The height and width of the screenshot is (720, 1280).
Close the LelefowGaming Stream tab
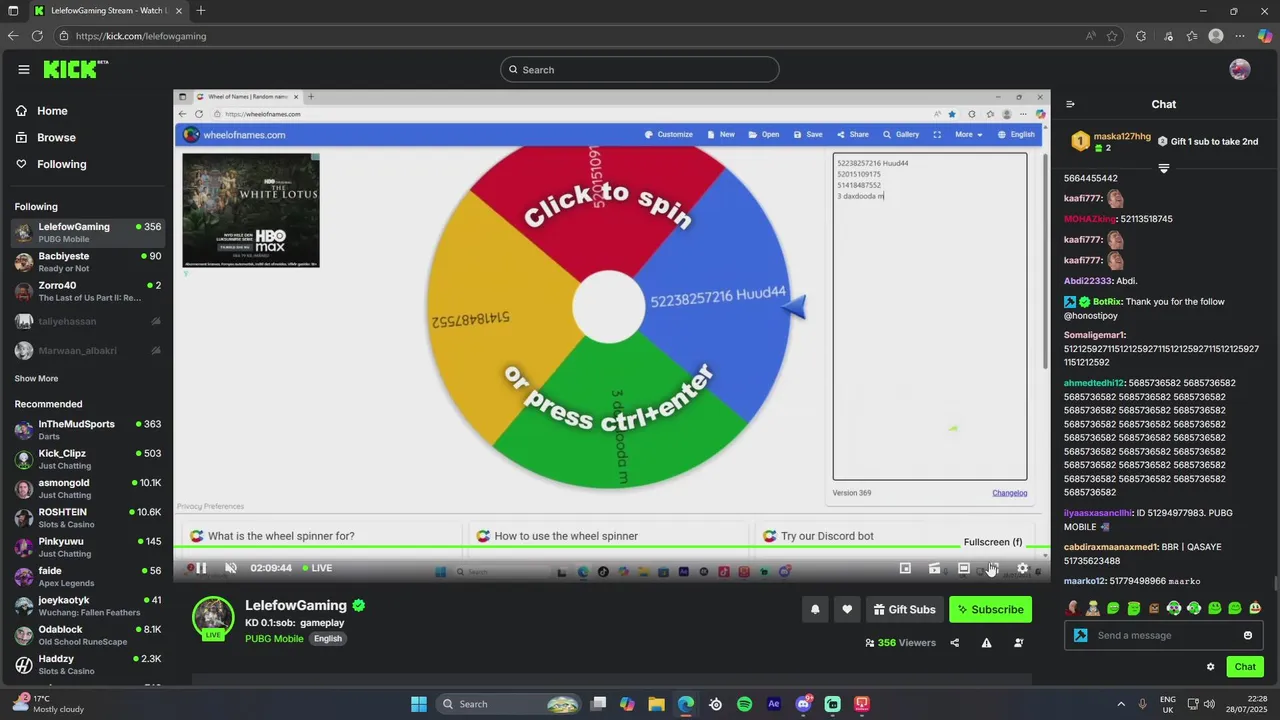pyautogui.click(x=178, y=11)
